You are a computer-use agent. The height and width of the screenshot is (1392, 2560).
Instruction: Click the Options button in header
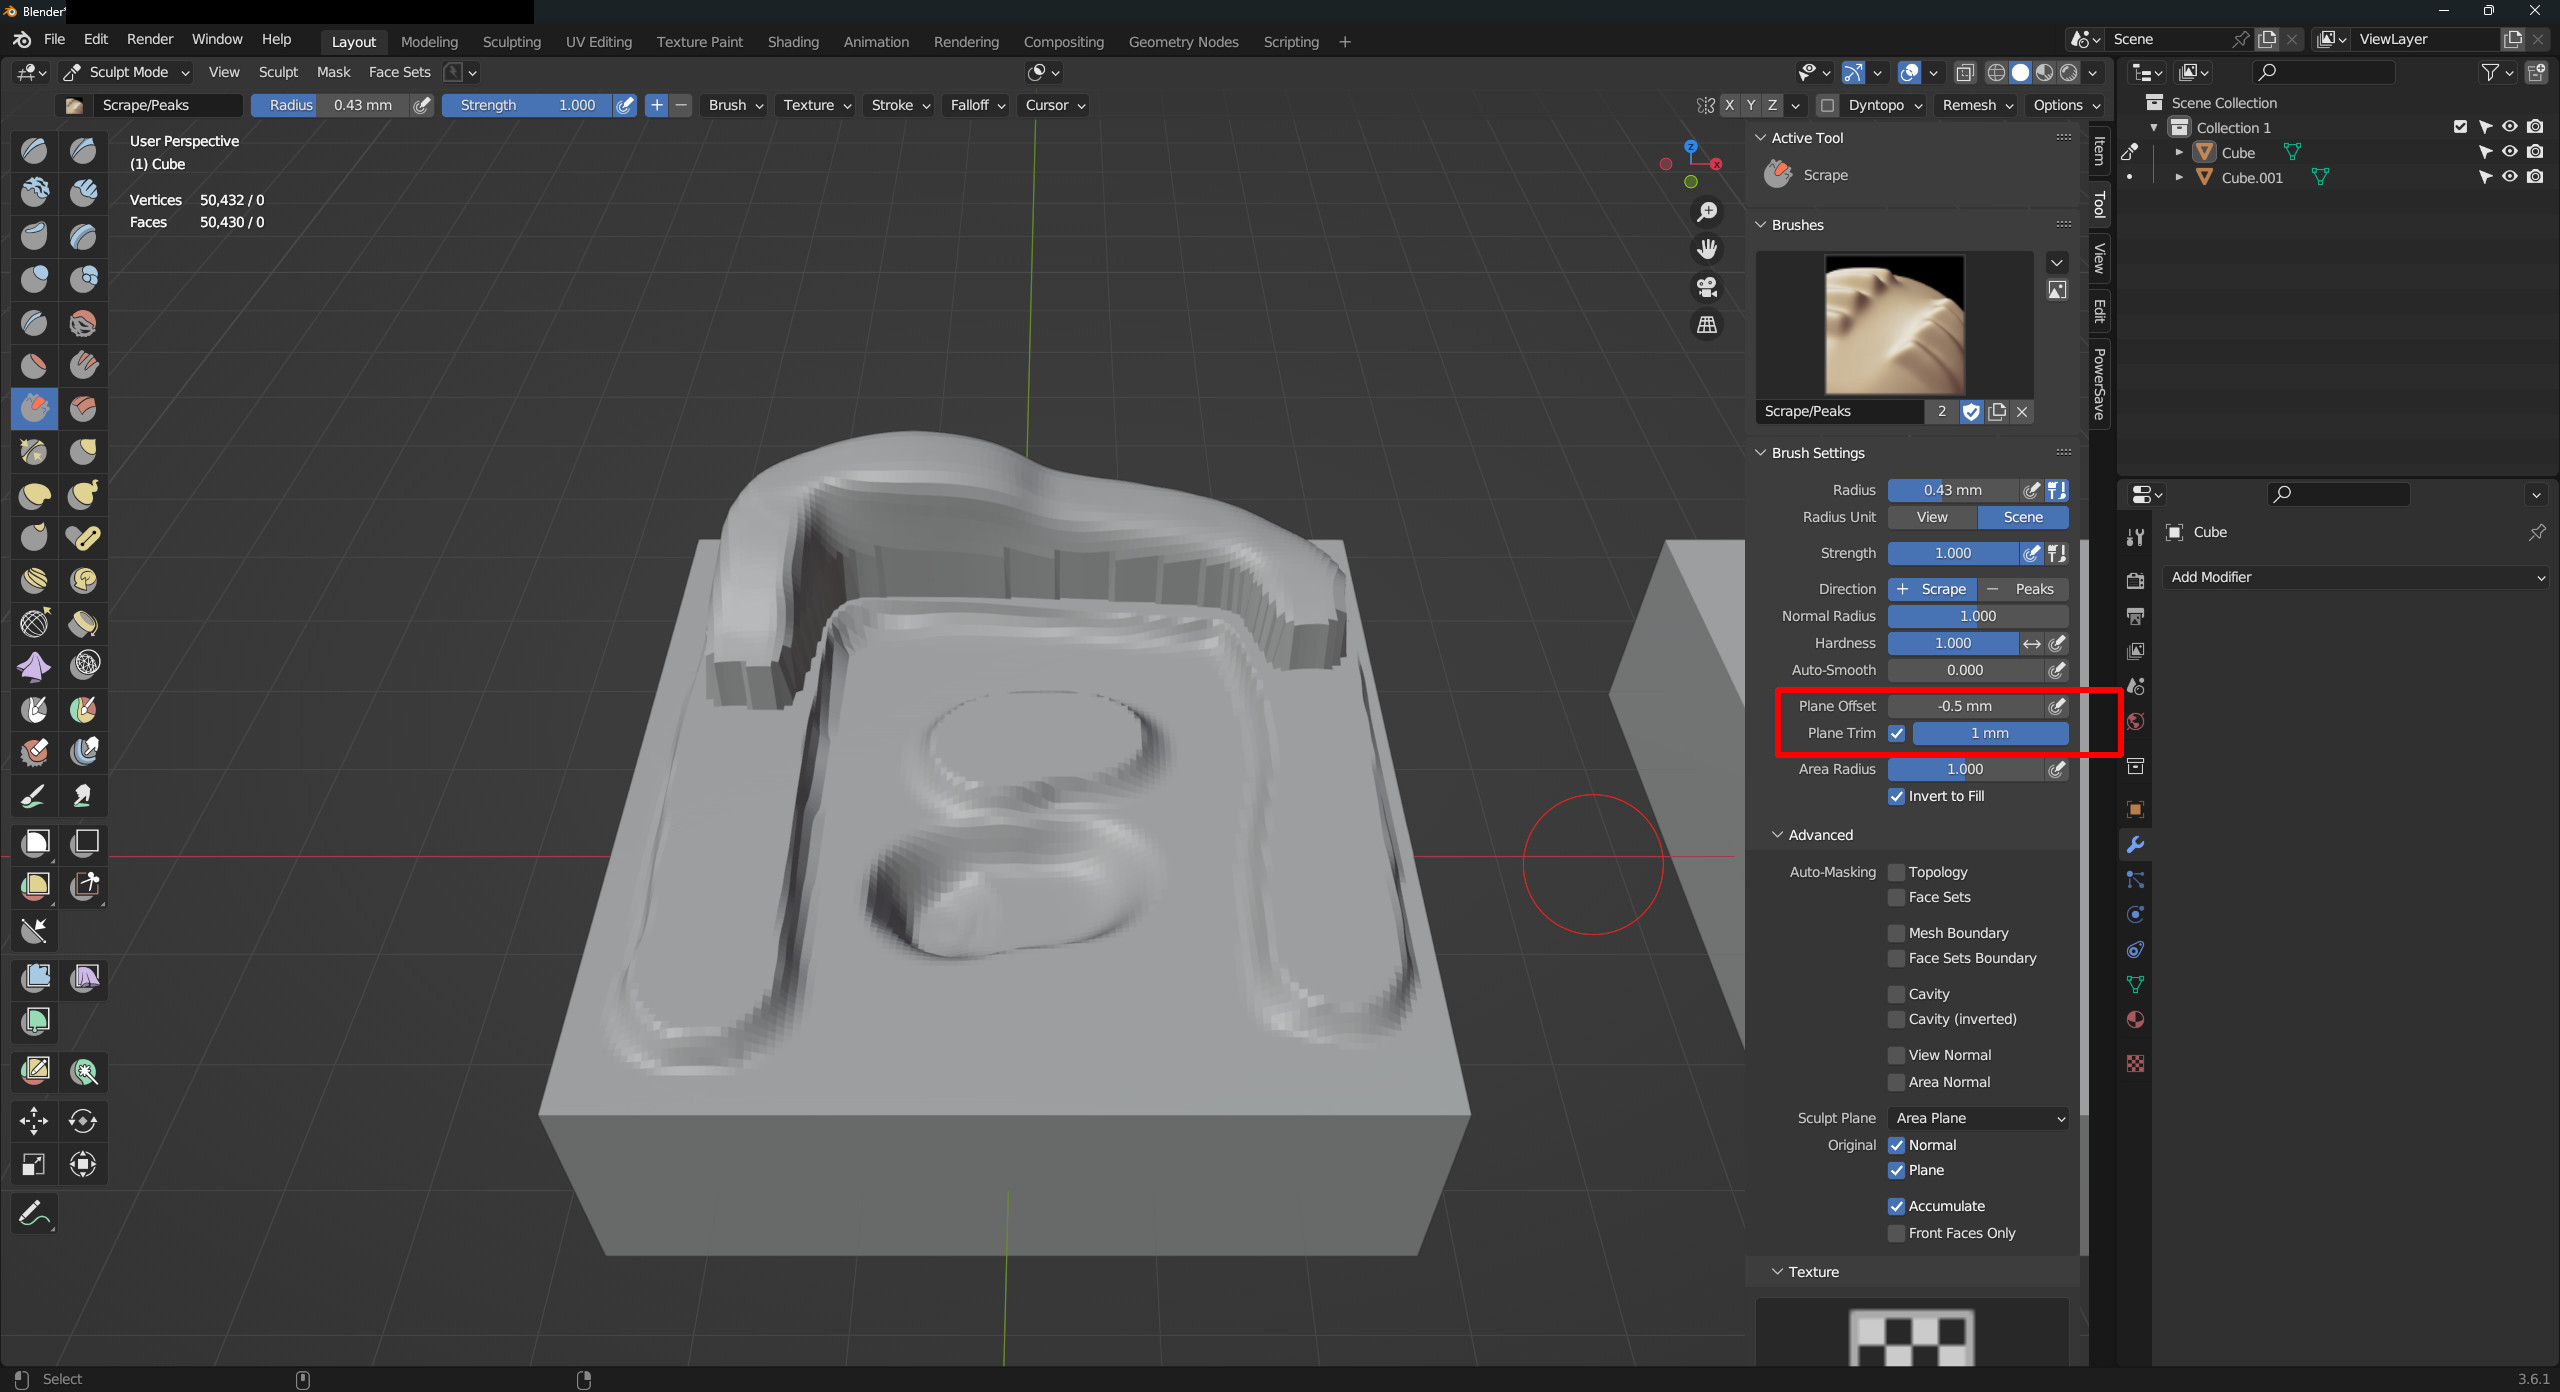coord(2065,105)
